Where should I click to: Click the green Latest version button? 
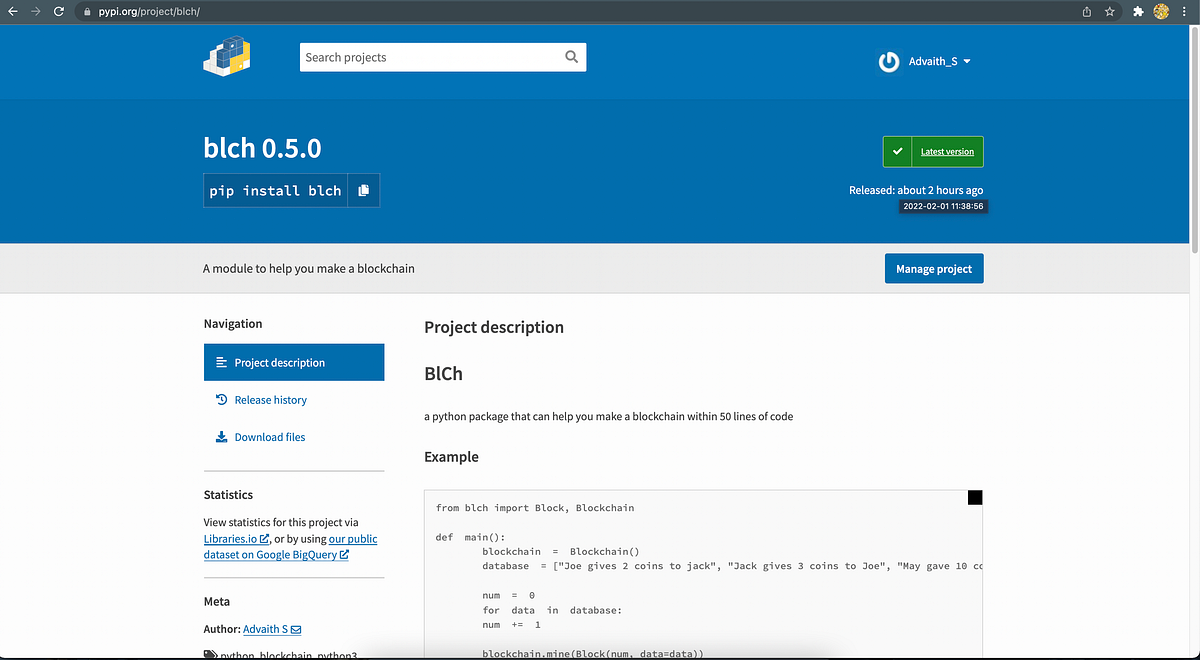[946, 152]
